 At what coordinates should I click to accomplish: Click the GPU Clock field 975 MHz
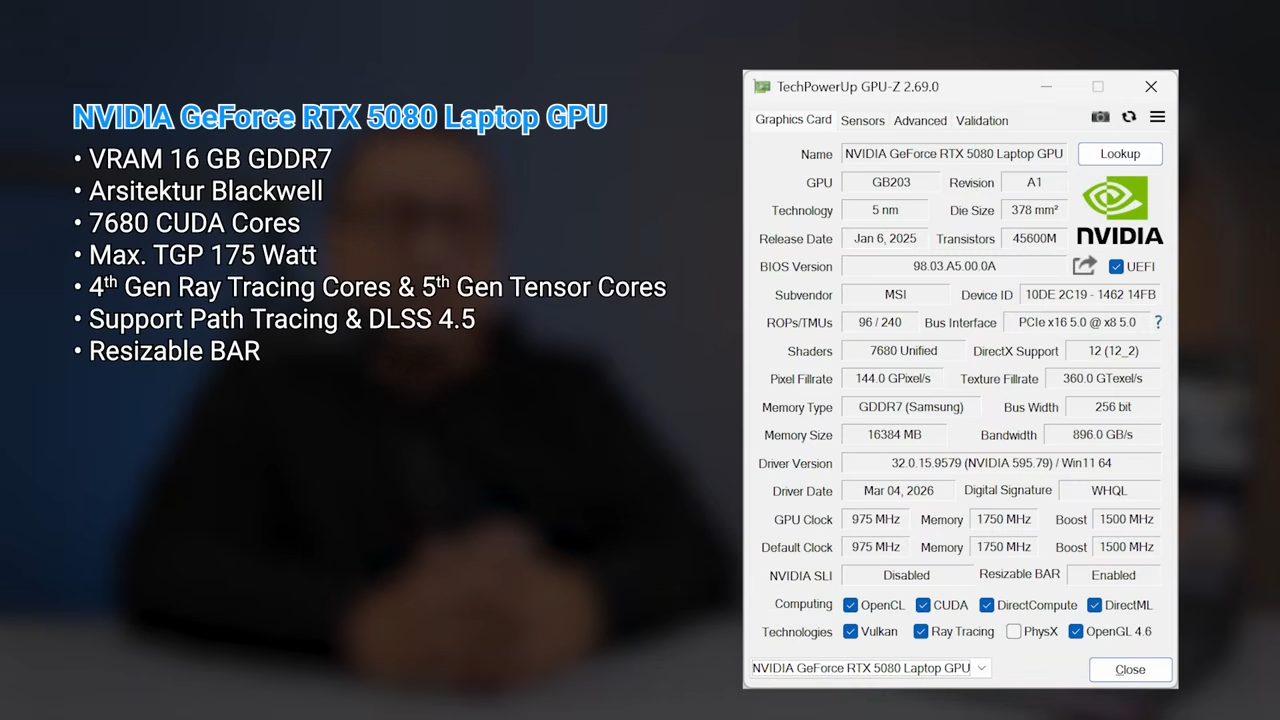coord(876,519)
